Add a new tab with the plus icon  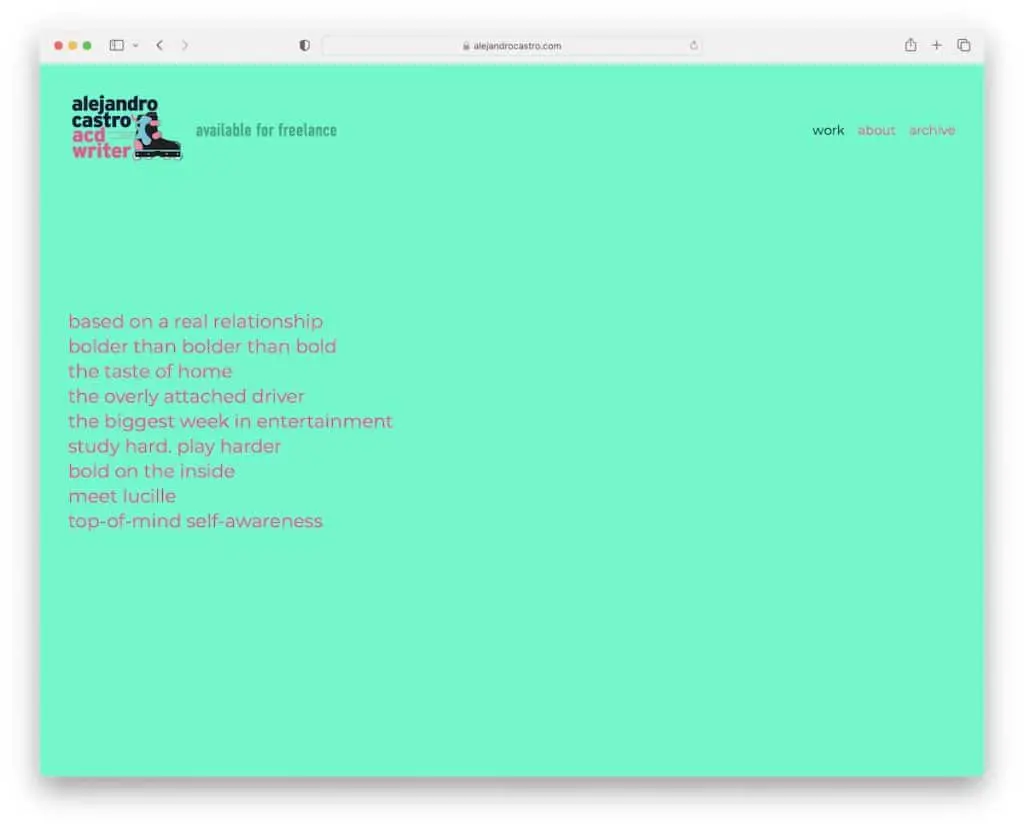(x=937, y=45)
